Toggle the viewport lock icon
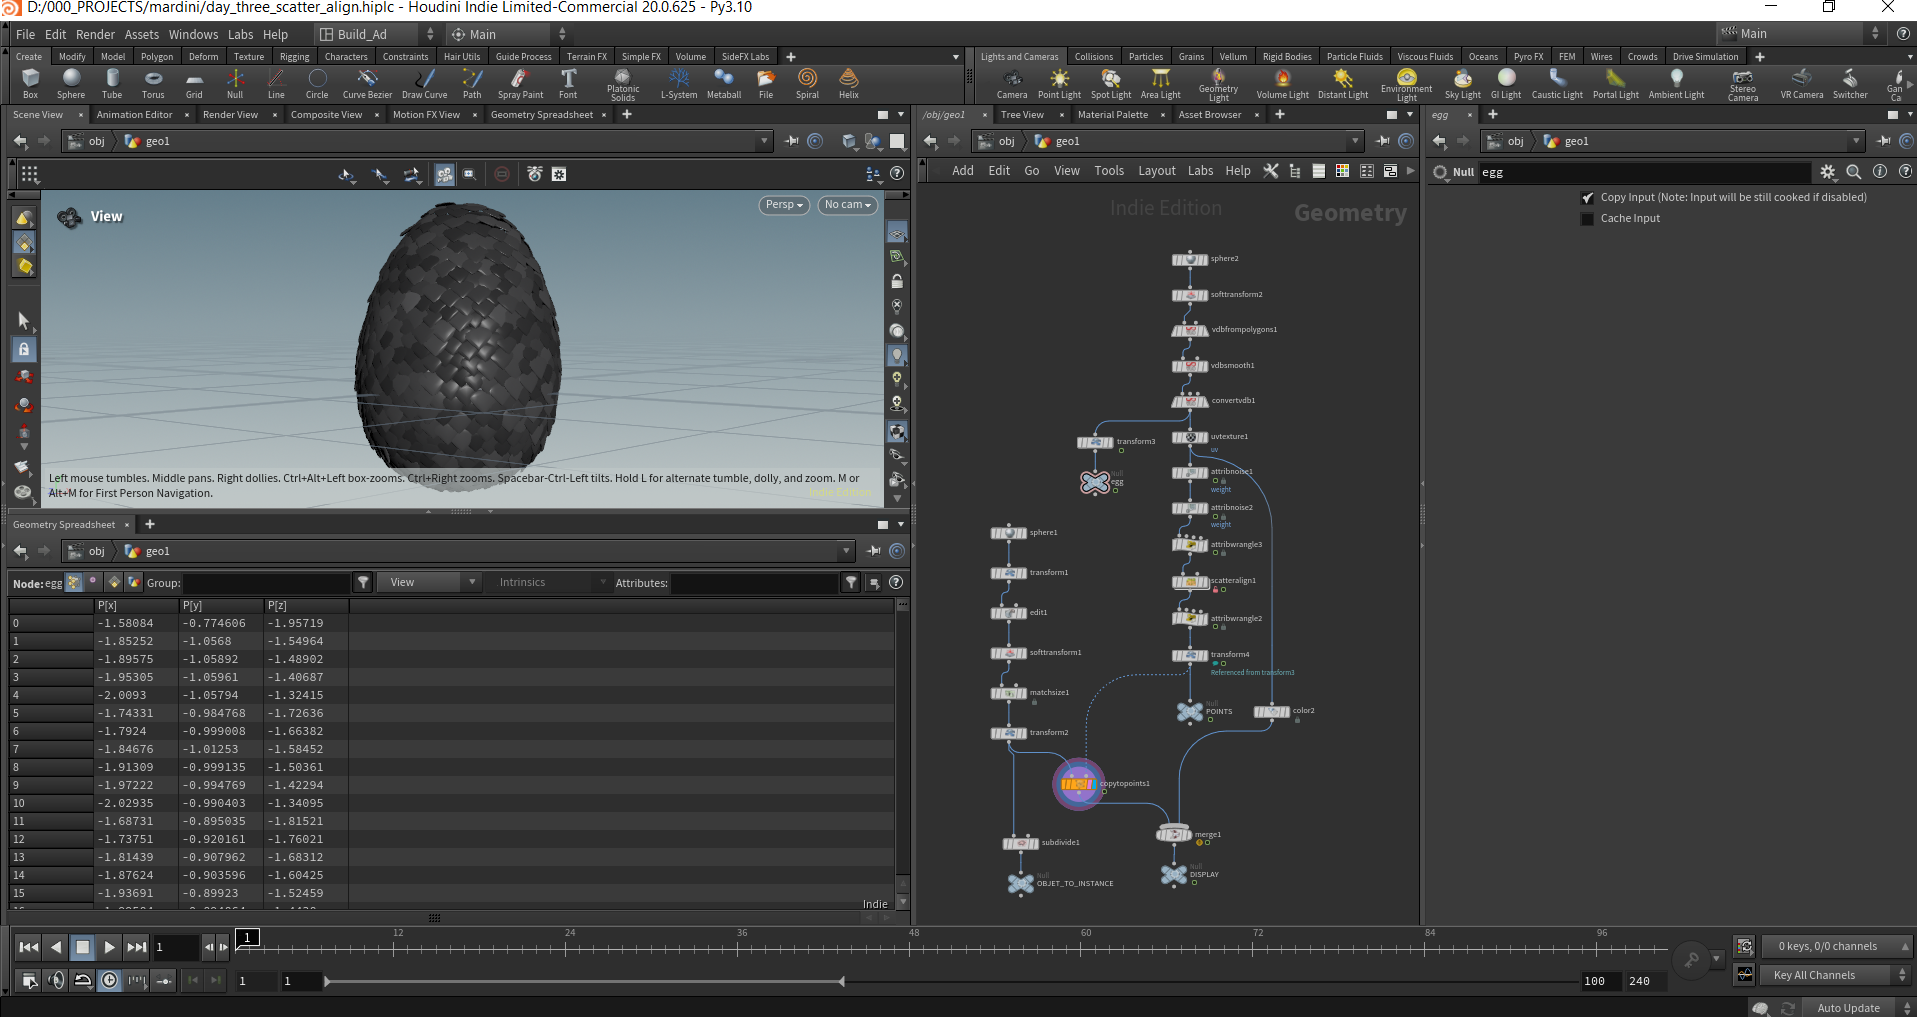The width and height of the screenshot is (1917, 1017). pos(897,282)
